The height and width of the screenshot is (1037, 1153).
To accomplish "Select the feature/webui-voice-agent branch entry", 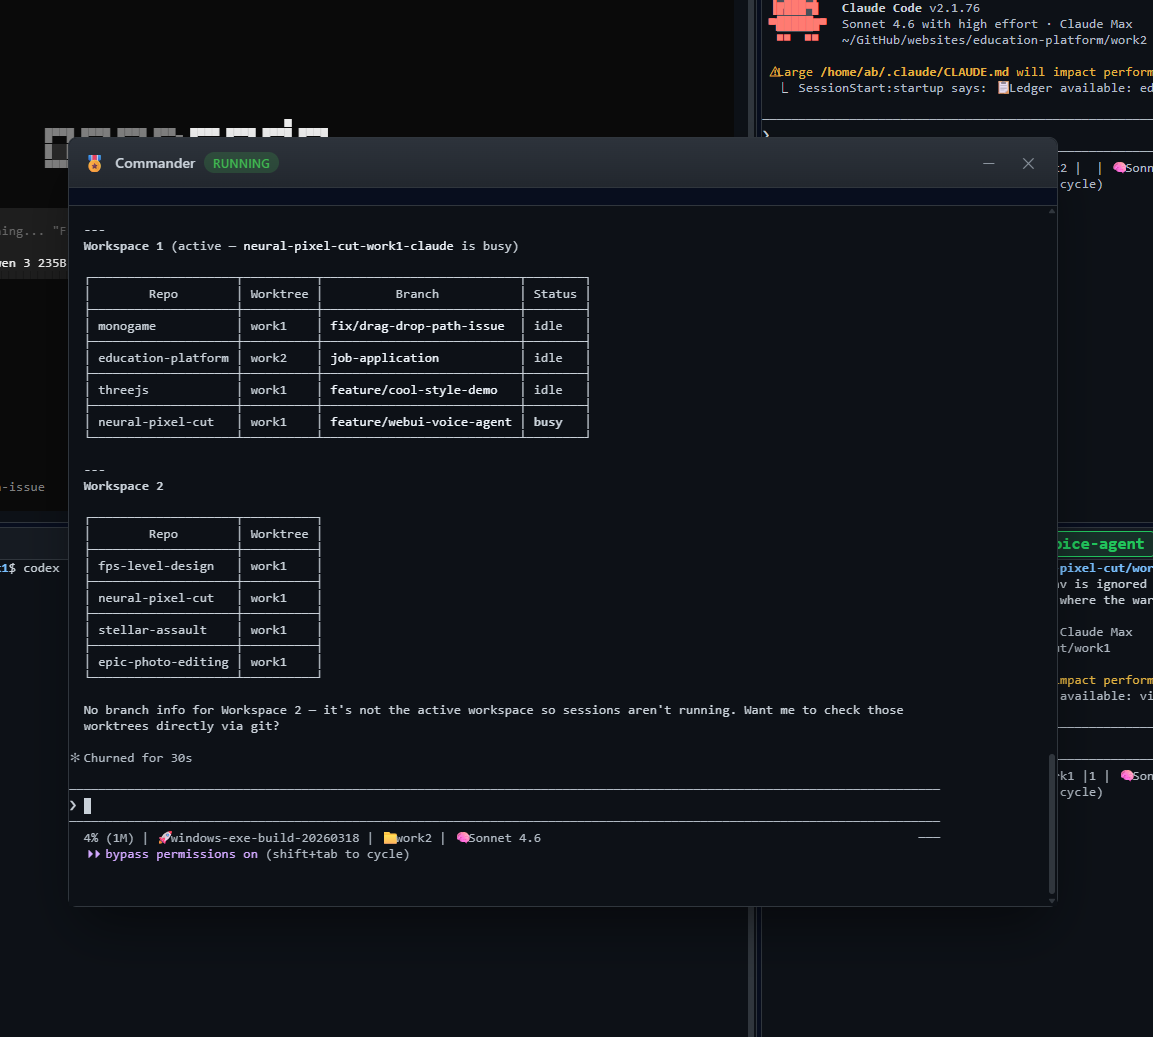I will (x=420, y=421).
